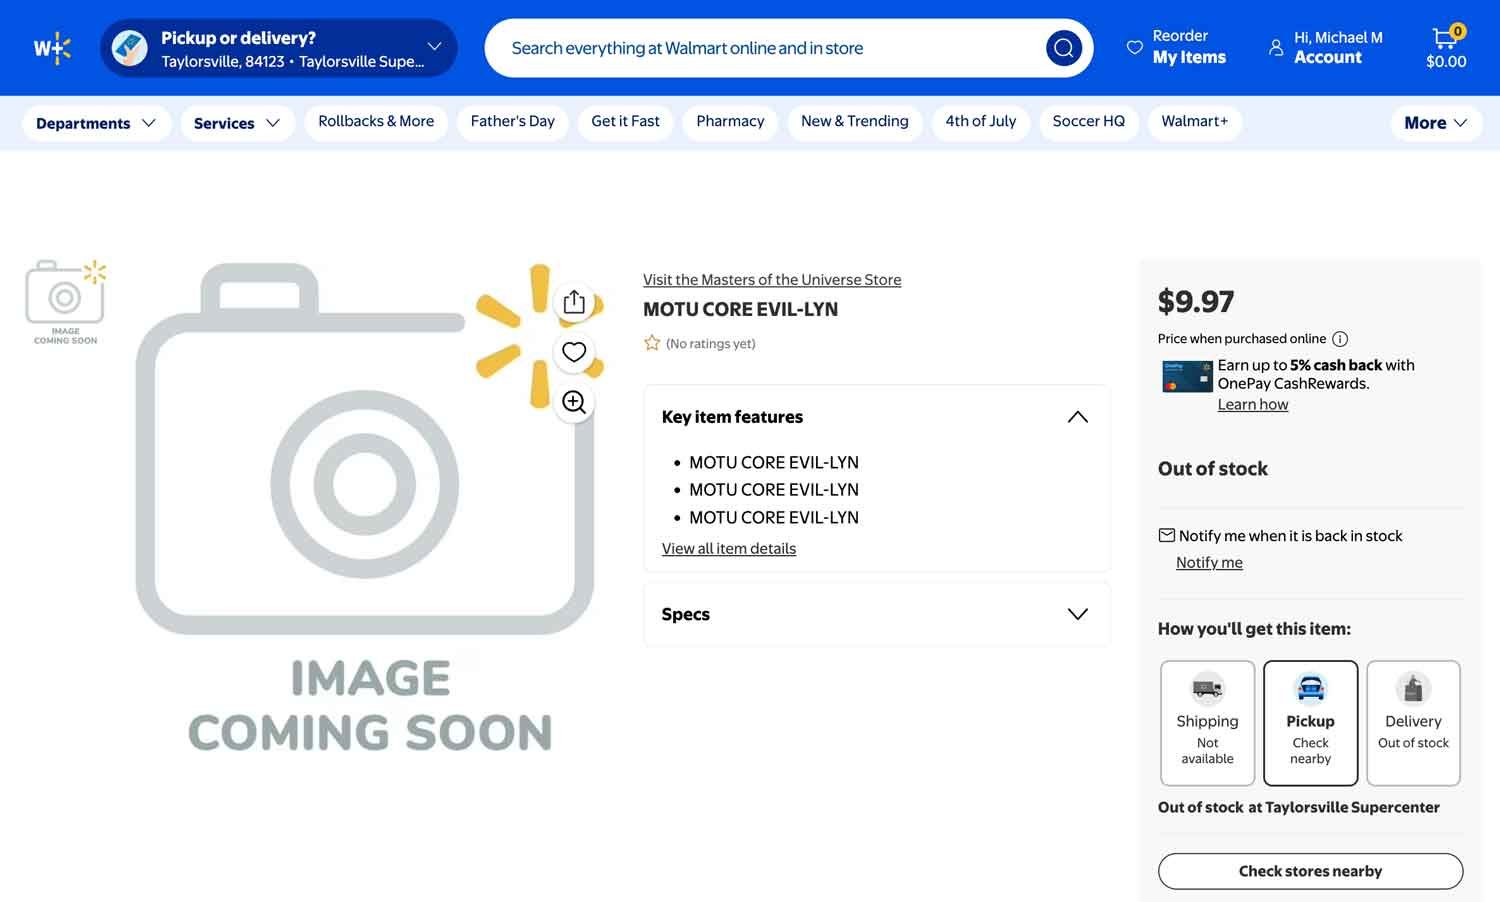The width and height of the screenshot is (1500, 902).
Task: Open the 4th of July page
Action: (981, 121)
